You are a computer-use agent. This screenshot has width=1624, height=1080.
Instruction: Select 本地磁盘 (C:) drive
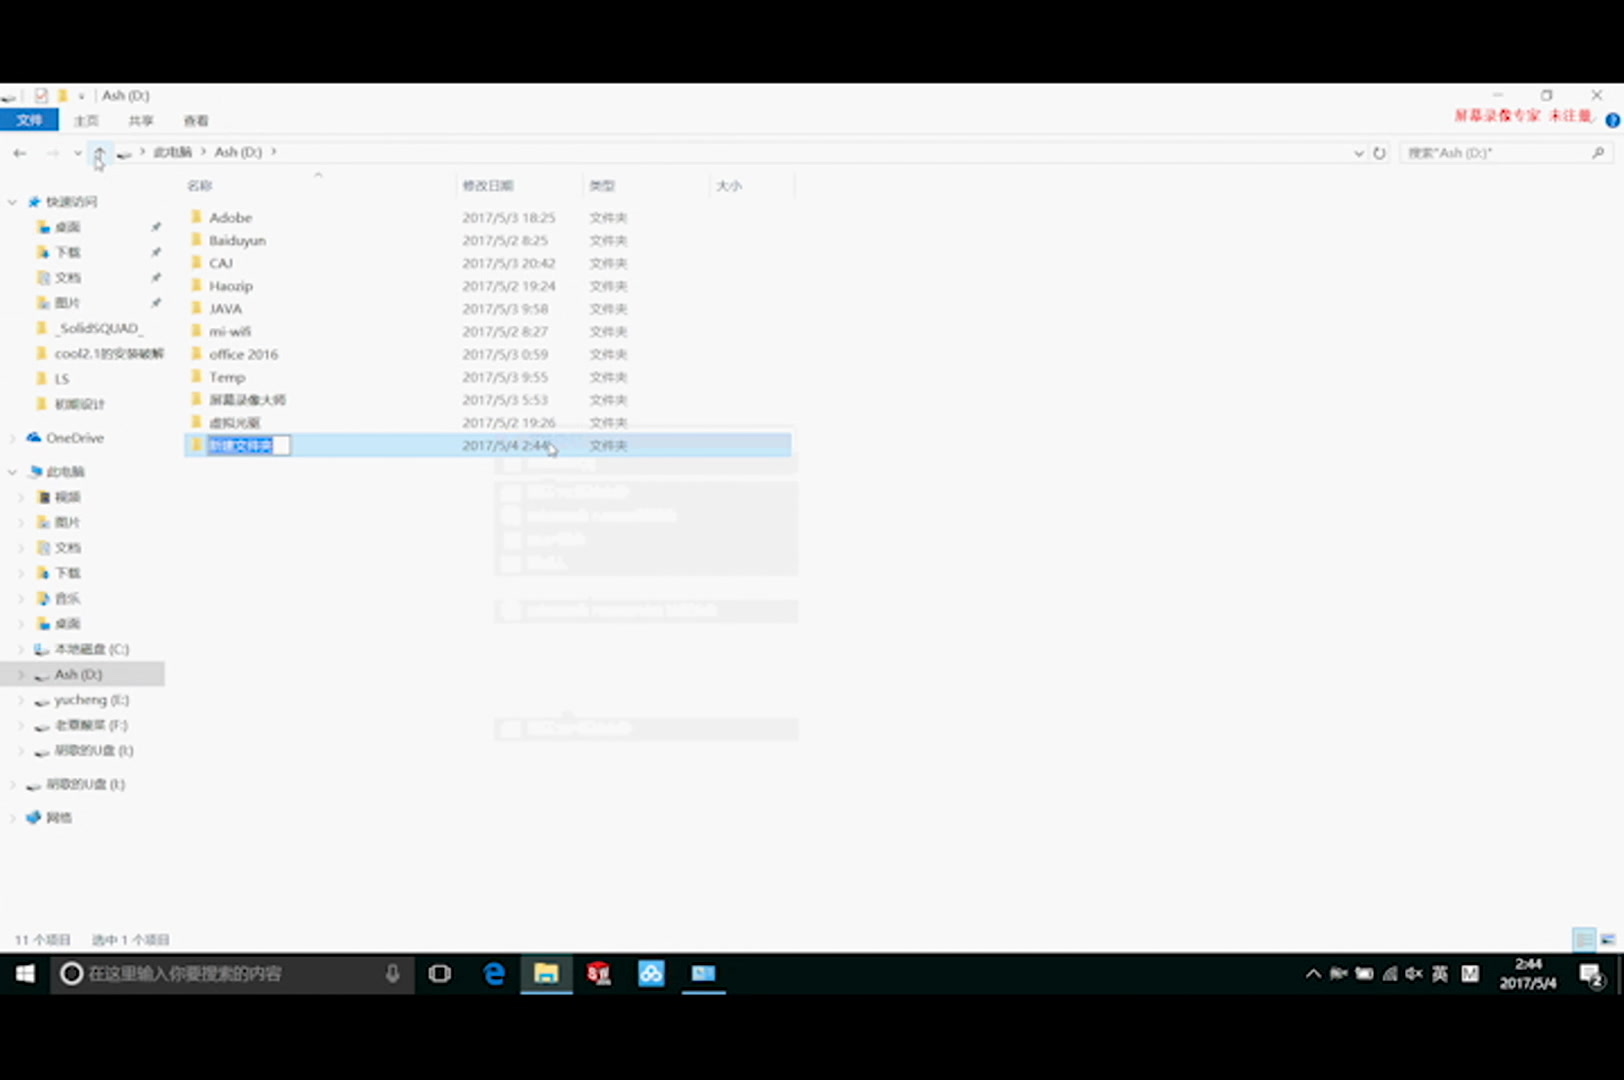coord(92,649)
